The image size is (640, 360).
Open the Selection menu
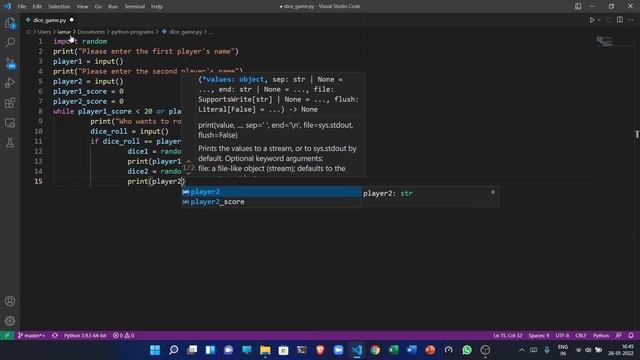[59, 7]
